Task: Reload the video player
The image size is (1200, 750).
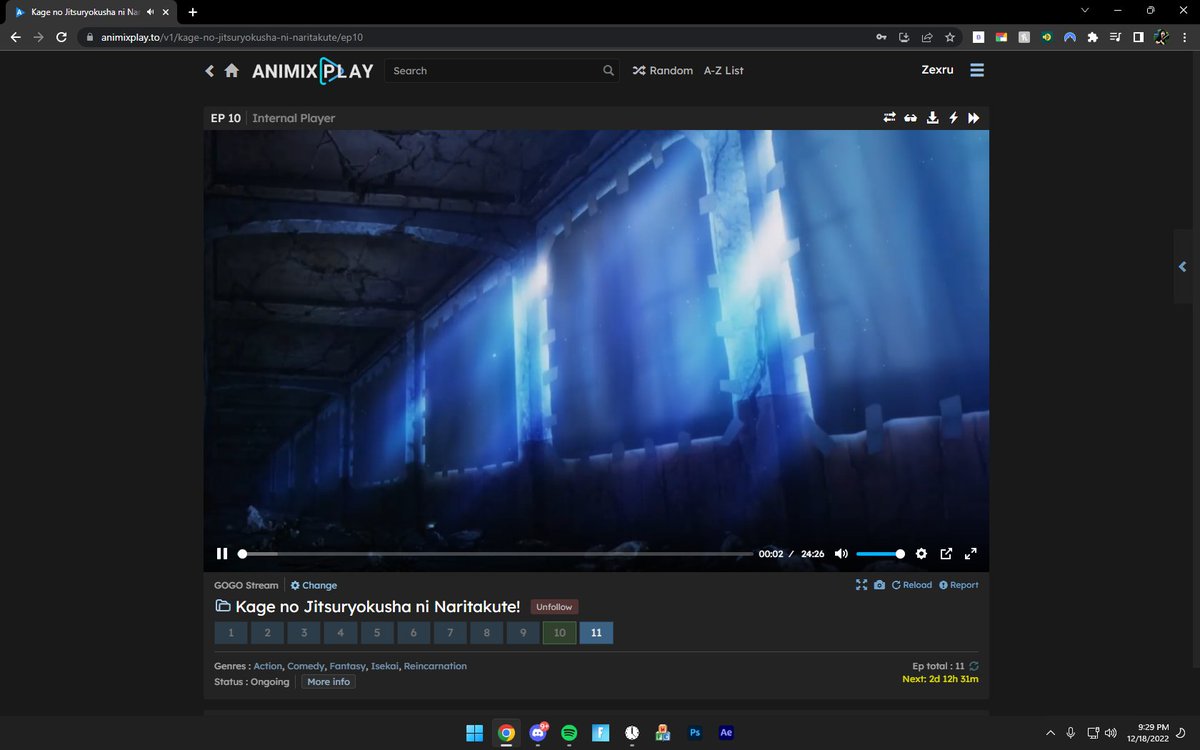Action: click(911, 585)
